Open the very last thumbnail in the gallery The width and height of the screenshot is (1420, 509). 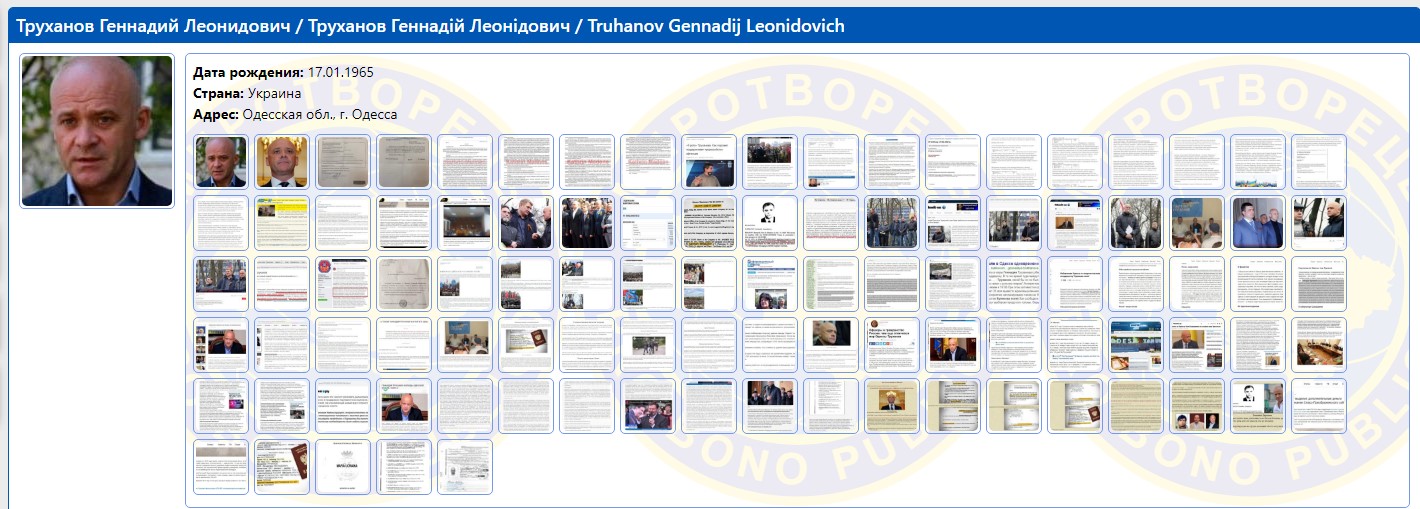click(x=465, y=467)
